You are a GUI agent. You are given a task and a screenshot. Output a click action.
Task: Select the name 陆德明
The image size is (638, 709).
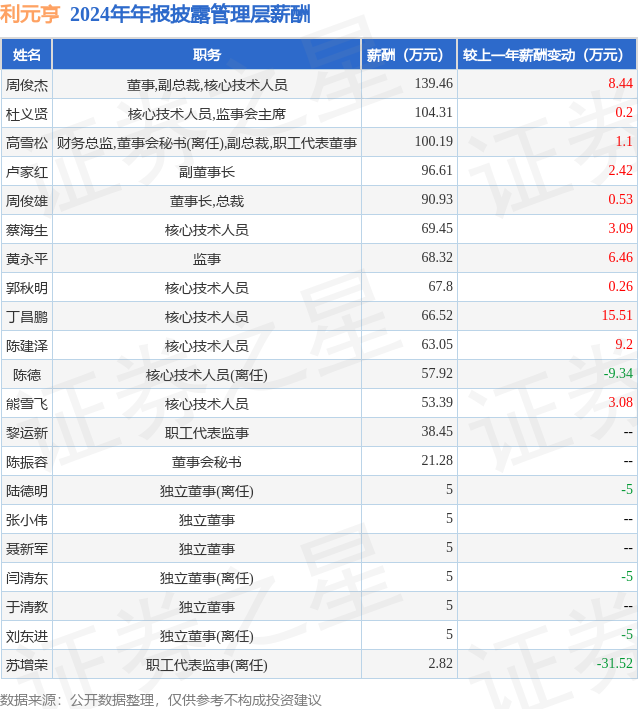(27, 491)
